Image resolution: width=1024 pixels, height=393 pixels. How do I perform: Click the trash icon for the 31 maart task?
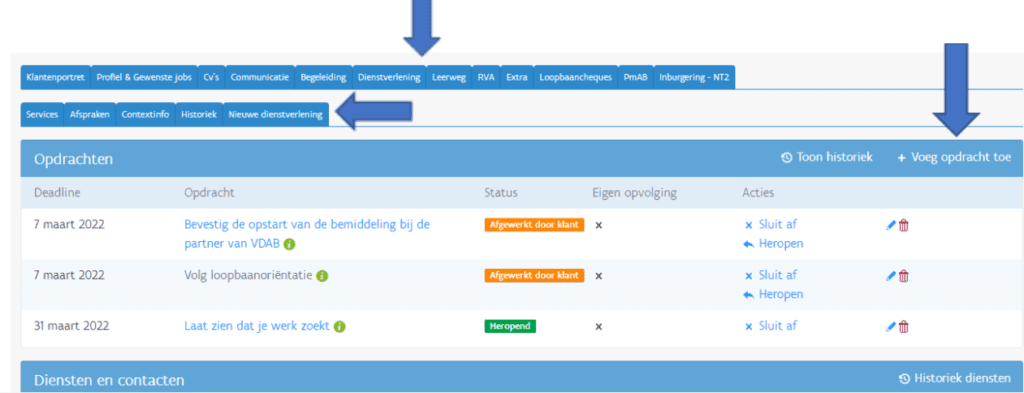click(x=904, y=326)
